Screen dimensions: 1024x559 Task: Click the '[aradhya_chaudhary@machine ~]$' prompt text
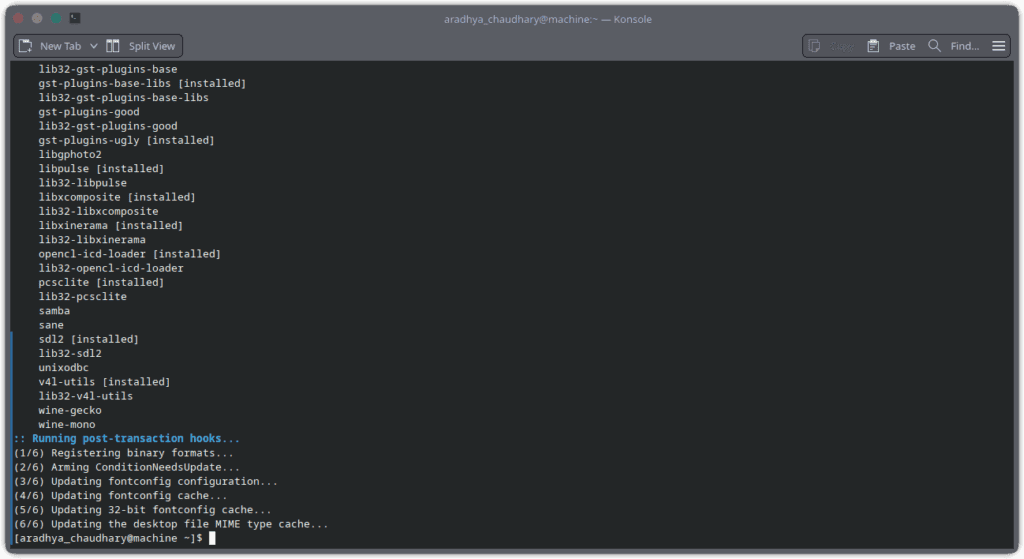(x=108, y=538)
